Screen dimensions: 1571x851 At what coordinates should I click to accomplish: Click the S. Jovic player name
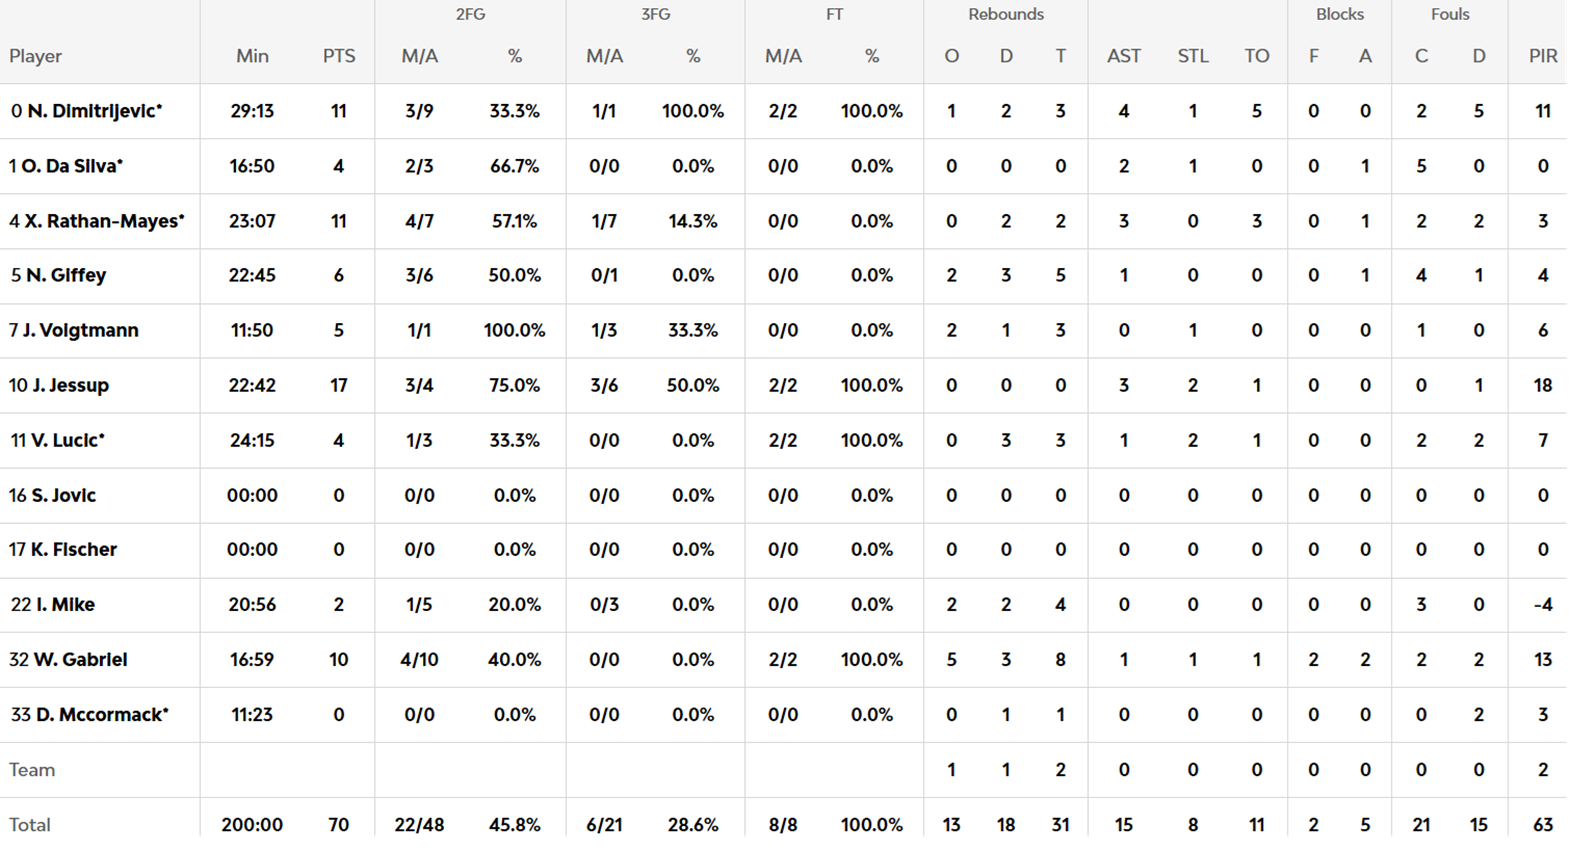coord(64,495)
